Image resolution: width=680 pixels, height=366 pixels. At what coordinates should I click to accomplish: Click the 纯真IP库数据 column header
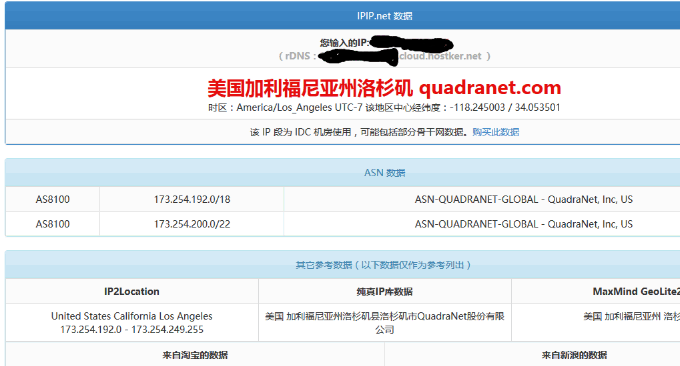[385, 291]
